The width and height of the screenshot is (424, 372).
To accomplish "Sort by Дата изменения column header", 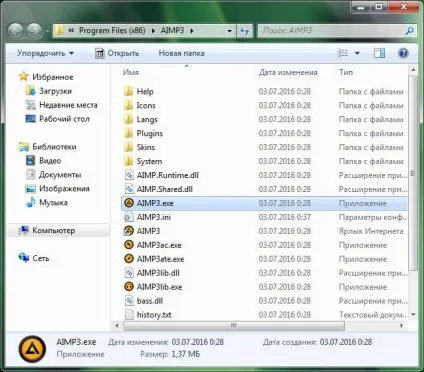I will [288, 72].
